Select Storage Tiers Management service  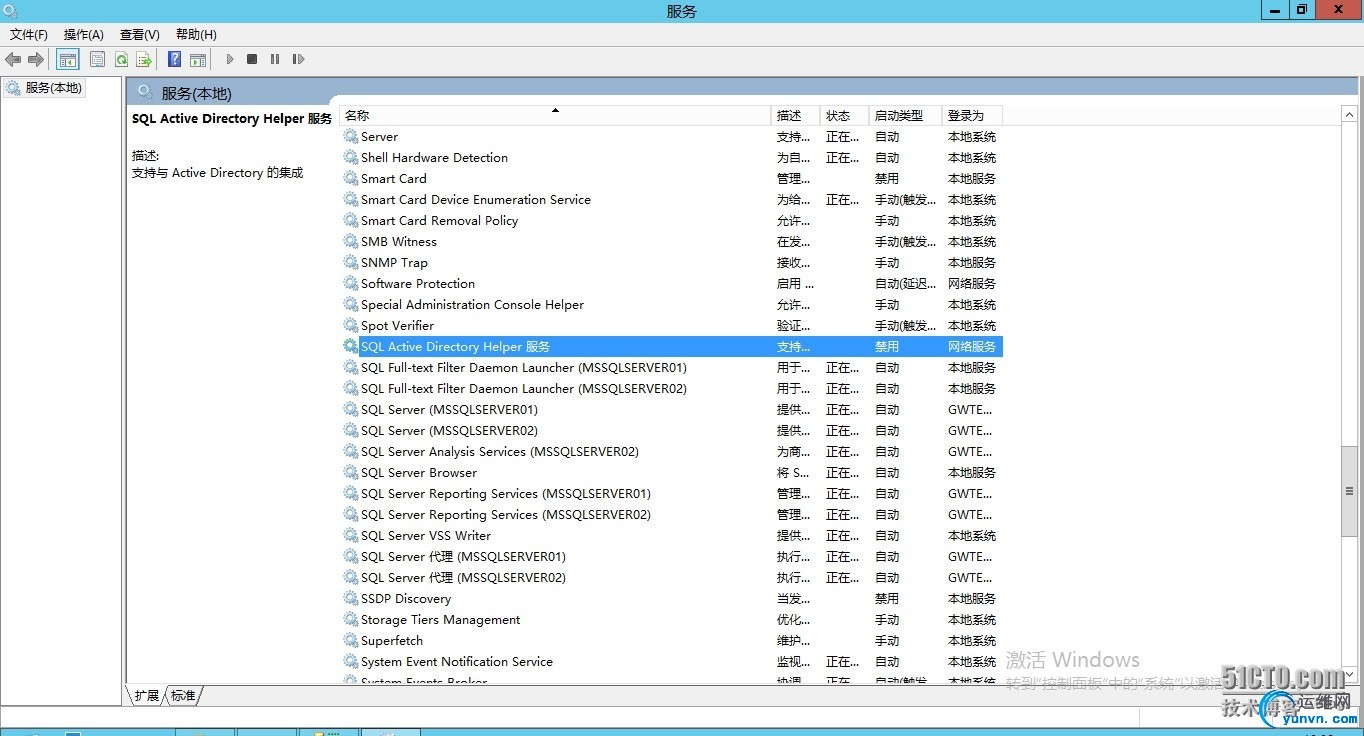(x=671, y=620)
